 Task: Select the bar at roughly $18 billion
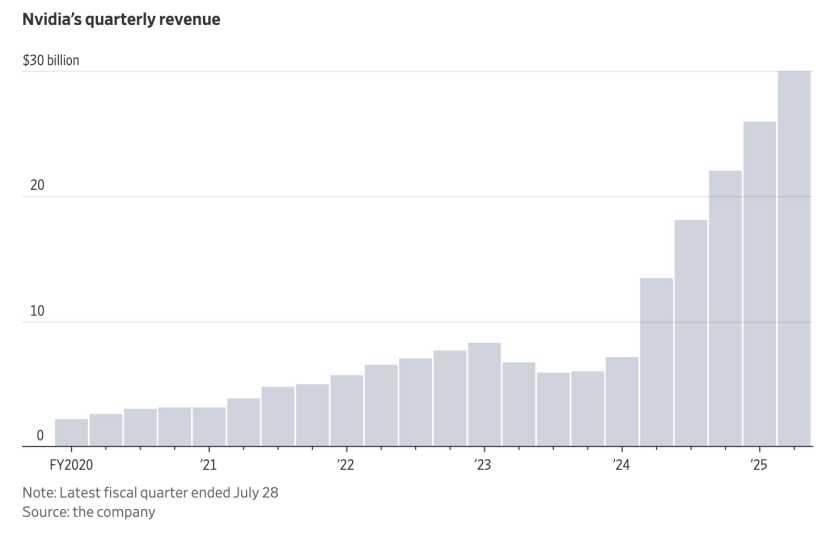691,334
